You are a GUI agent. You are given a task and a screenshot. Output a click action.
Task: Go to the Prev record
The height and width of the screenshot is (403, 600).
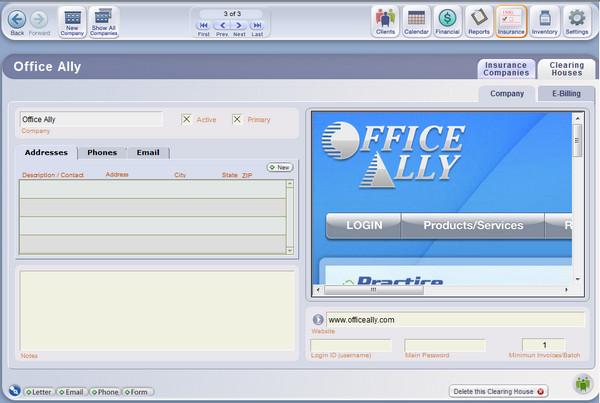click(222, 26)
